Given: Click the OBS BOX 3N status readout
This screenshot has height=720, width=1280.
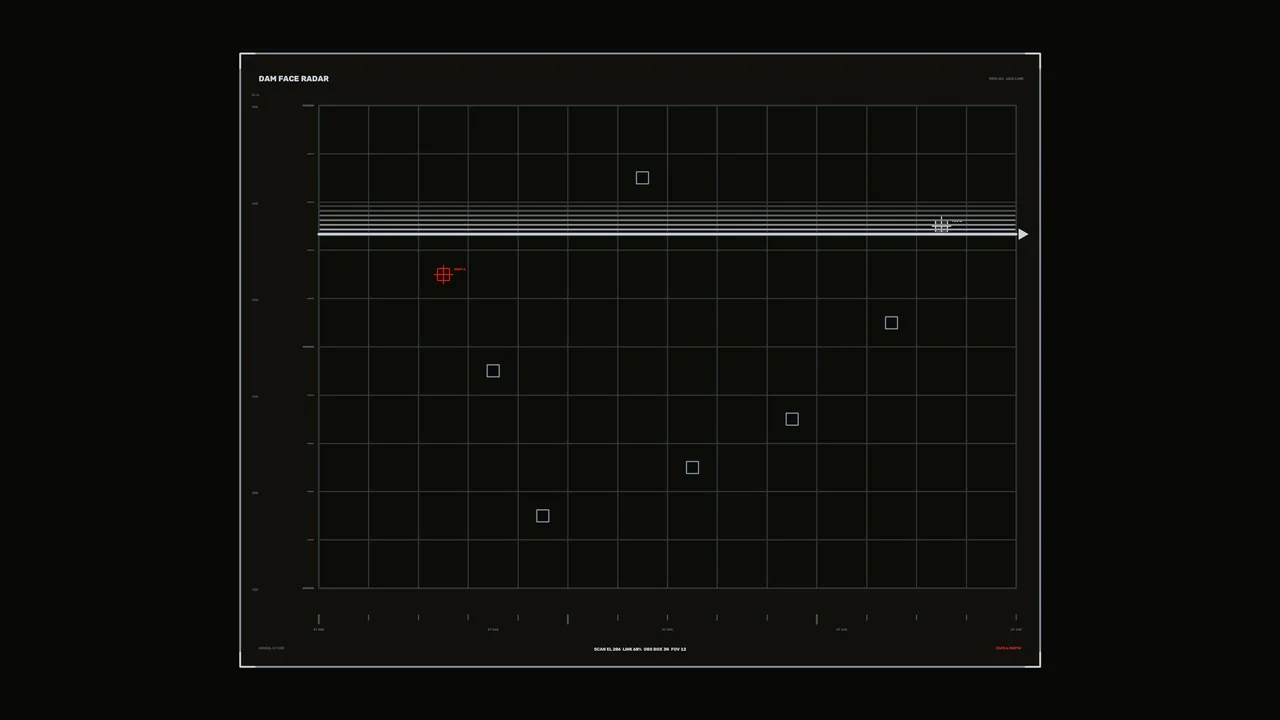Looking at the screenshot, I should click(656, 649).
